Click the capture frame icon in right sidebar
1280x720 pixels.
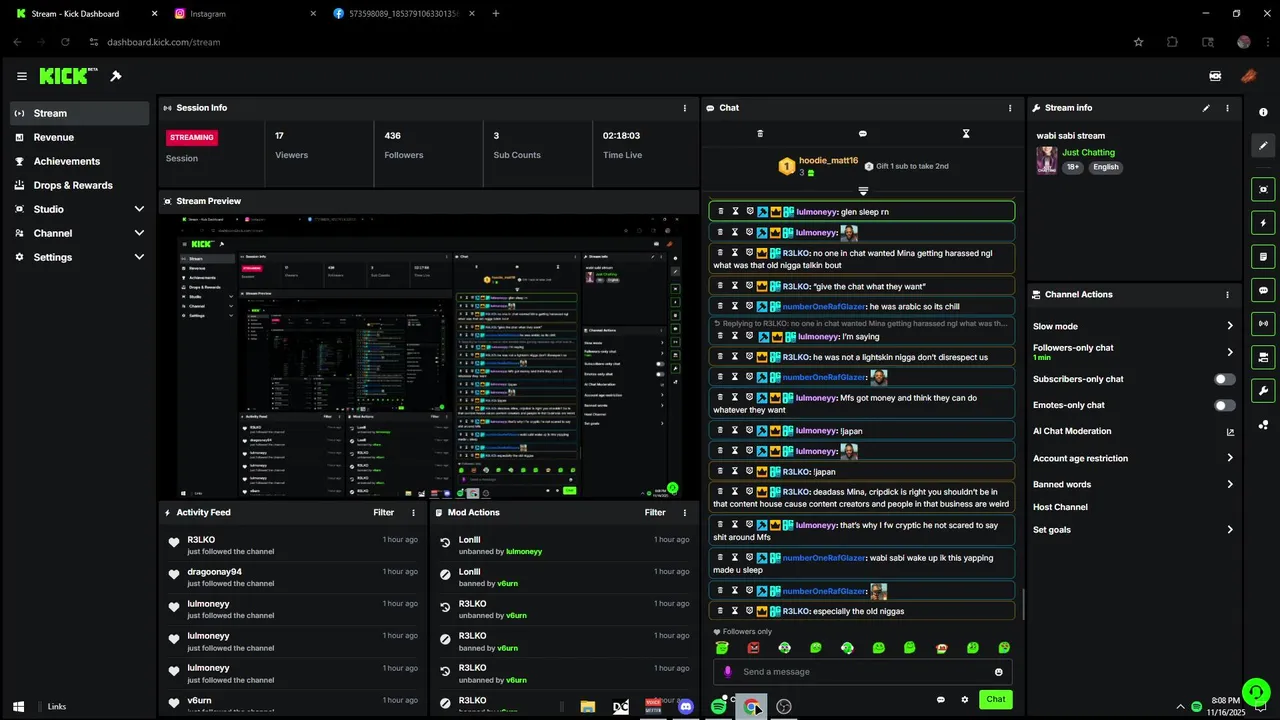click(x=1264, y=189)
